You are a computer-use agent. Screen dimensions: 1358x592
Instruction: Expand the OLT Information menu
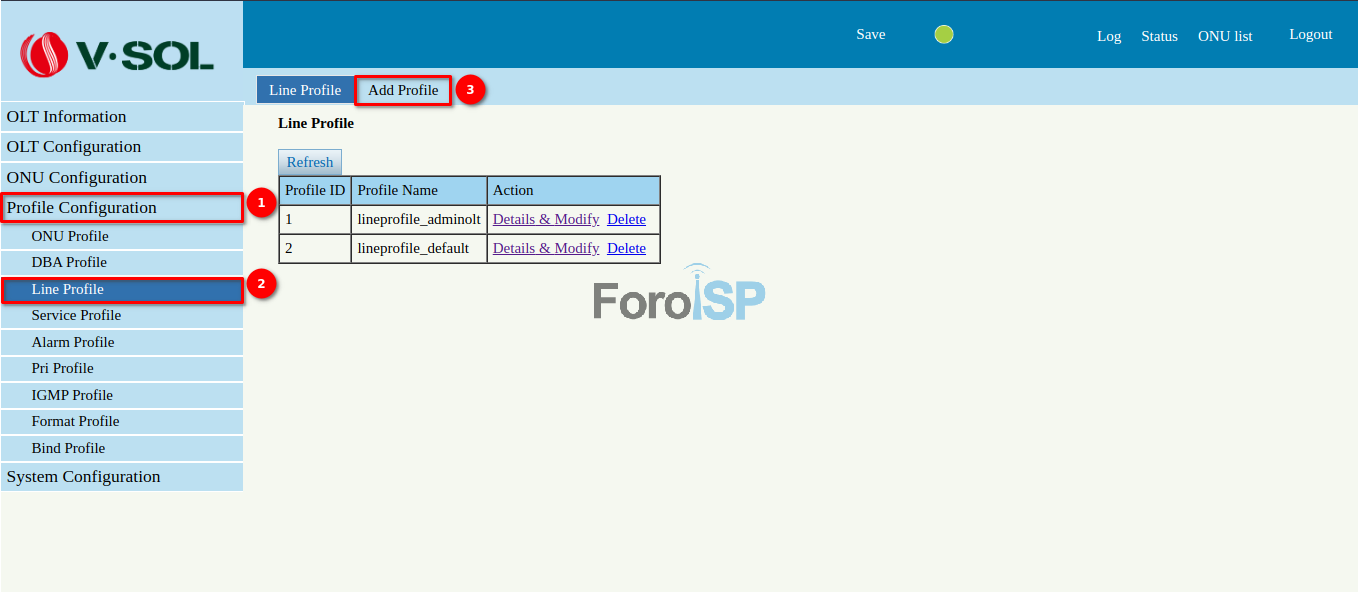67,117
